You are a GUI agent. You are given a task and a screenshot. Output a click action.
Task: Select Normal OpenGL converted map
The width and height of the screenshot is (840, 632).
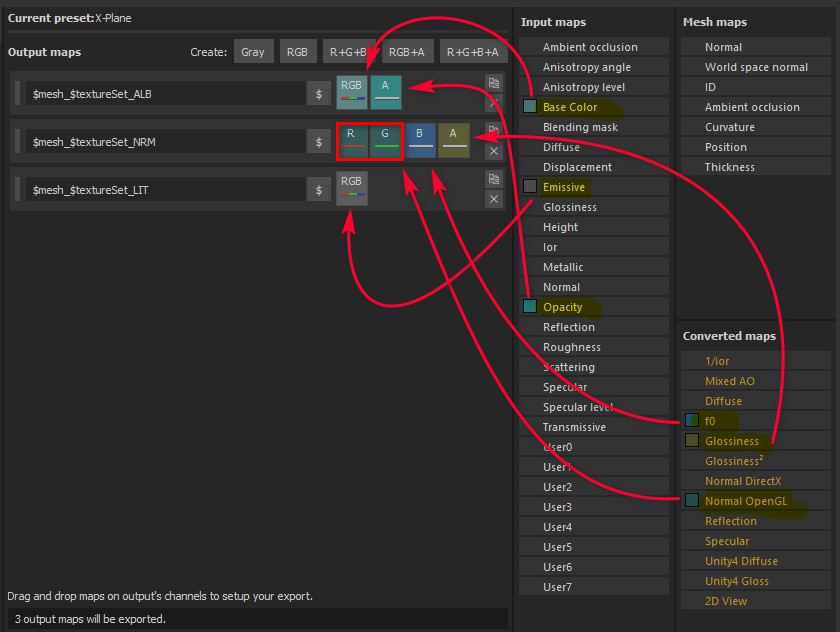coord(755,501)
